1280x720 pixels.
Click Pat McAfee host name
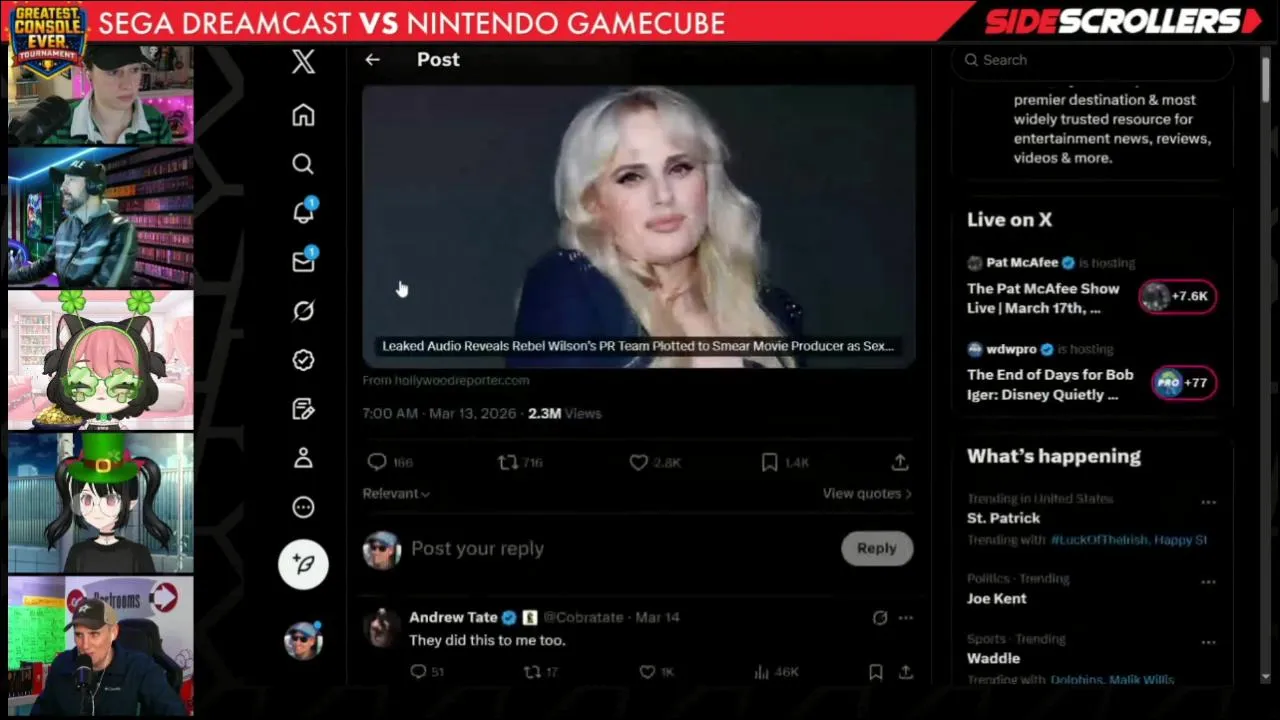1022,263
